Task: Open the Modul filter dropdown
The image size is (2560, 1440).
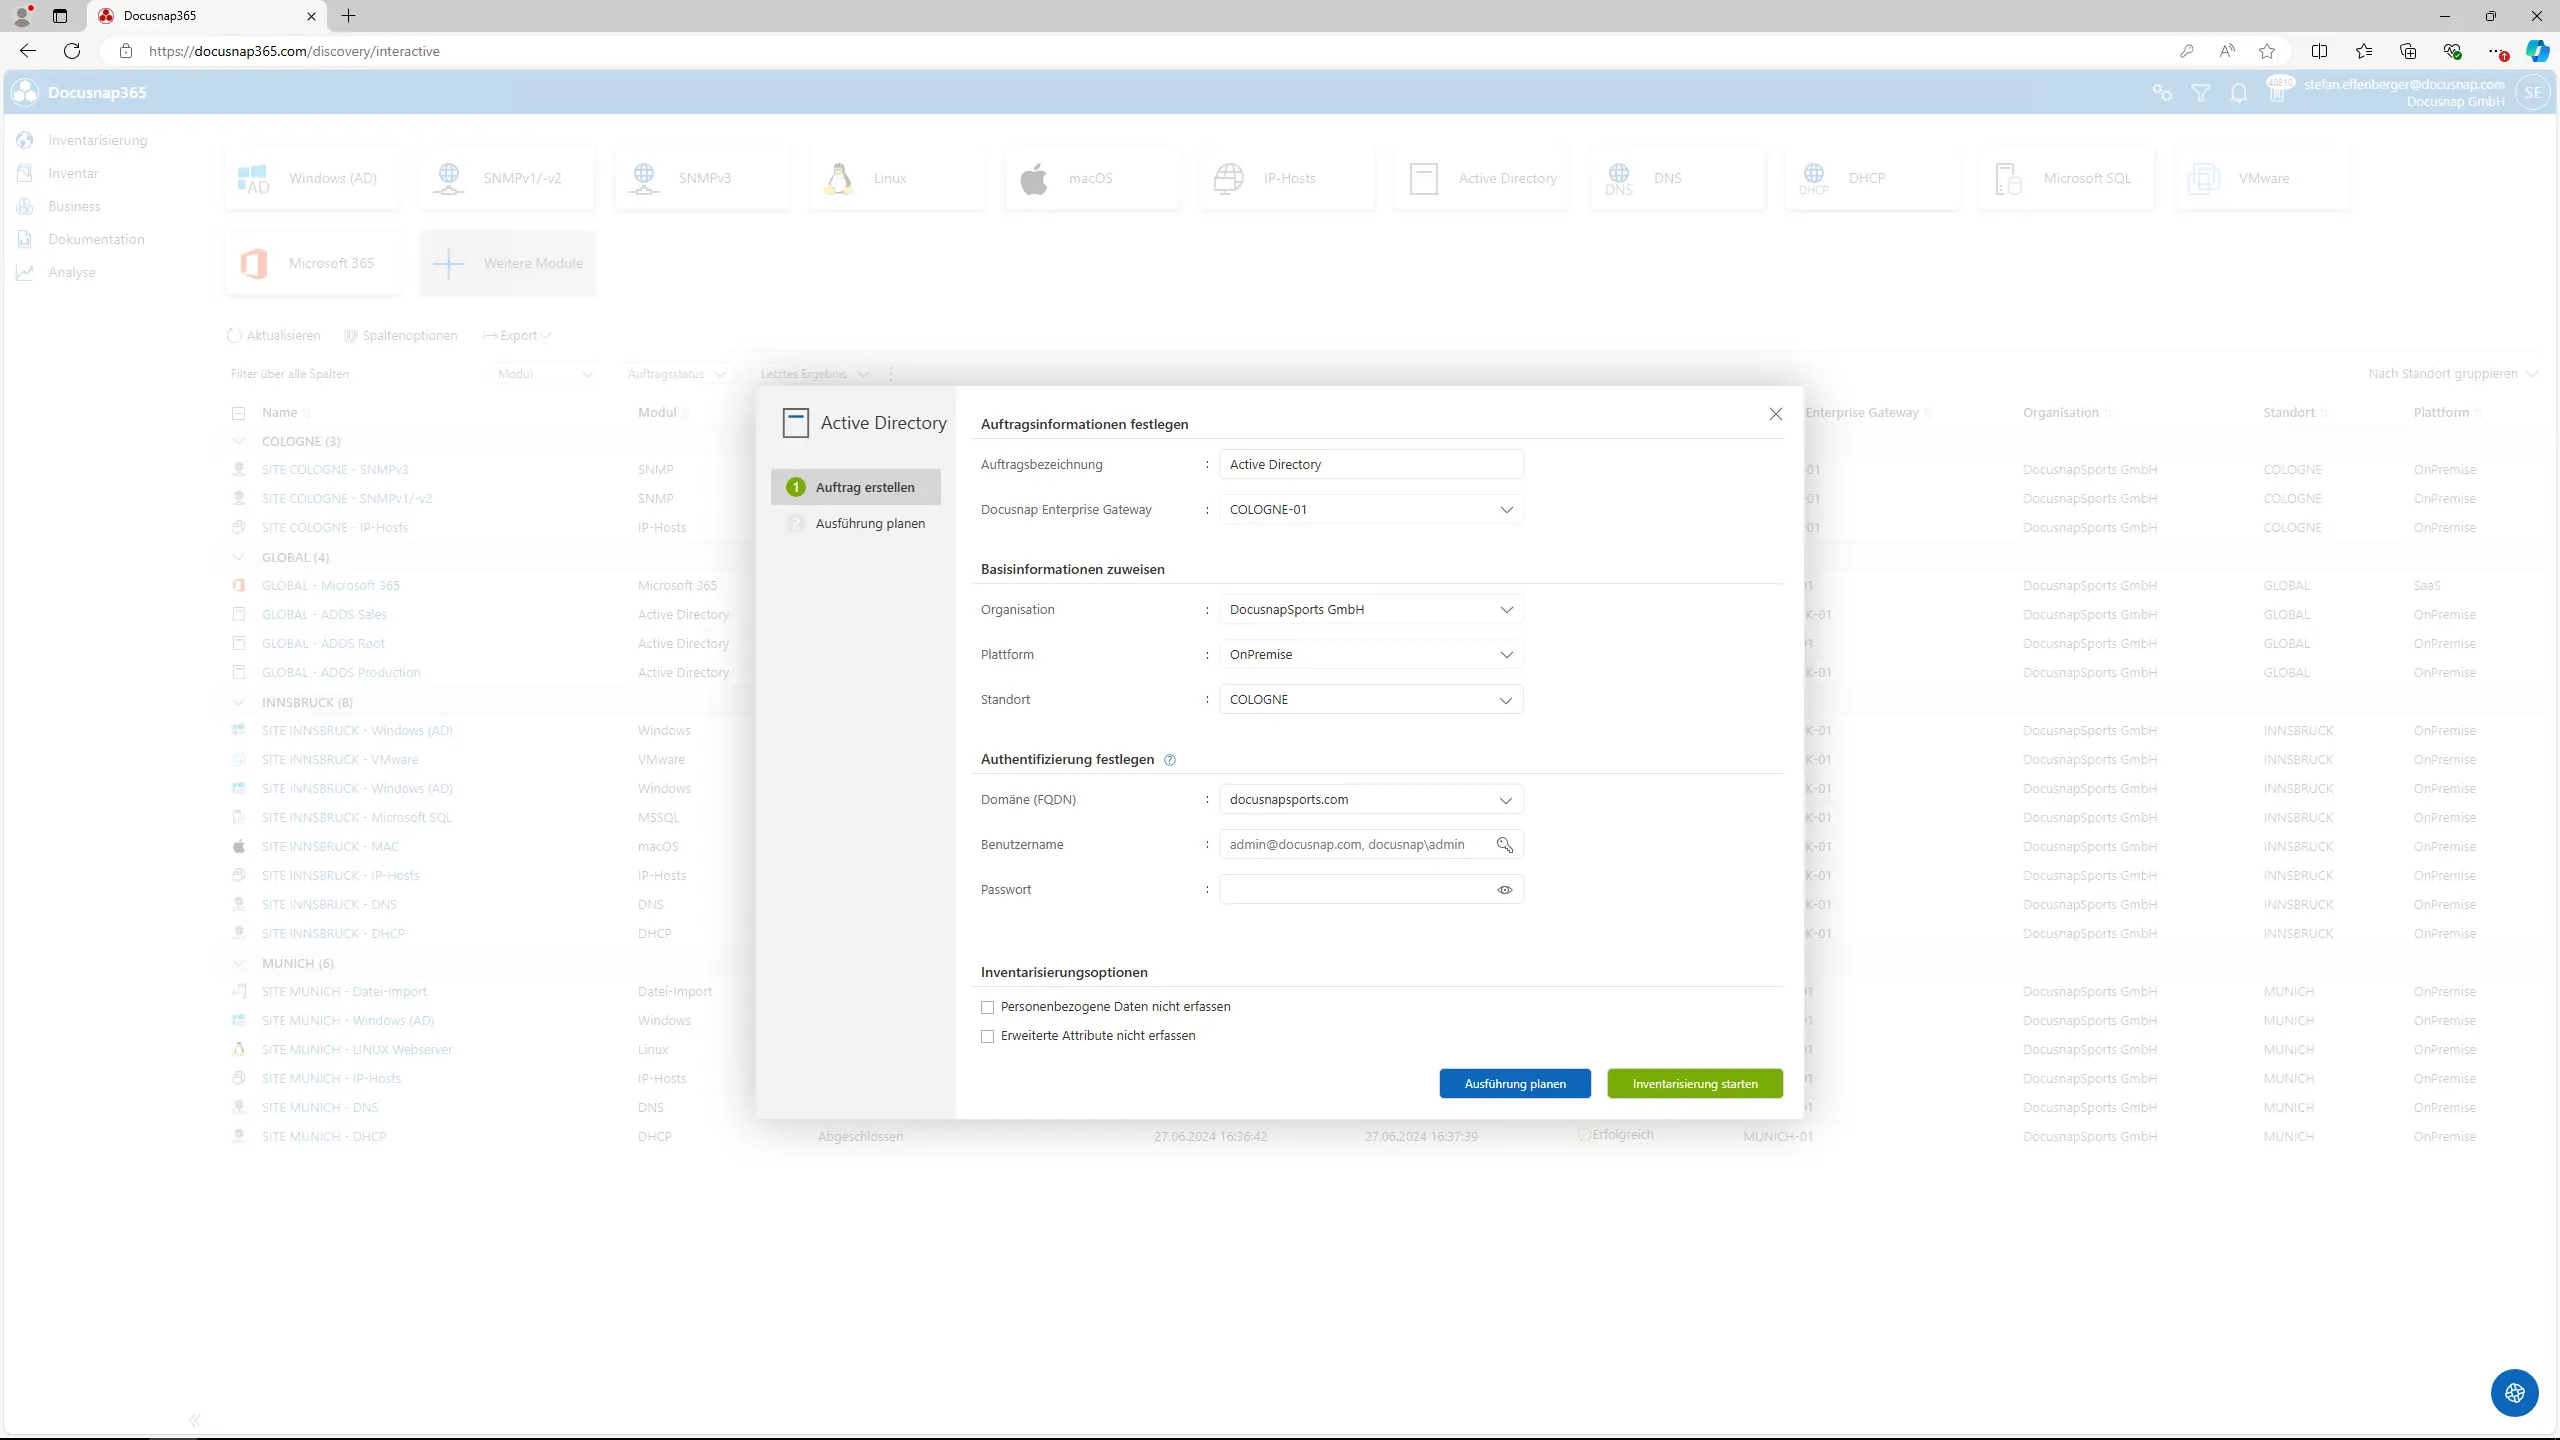Action: point(545,374)
